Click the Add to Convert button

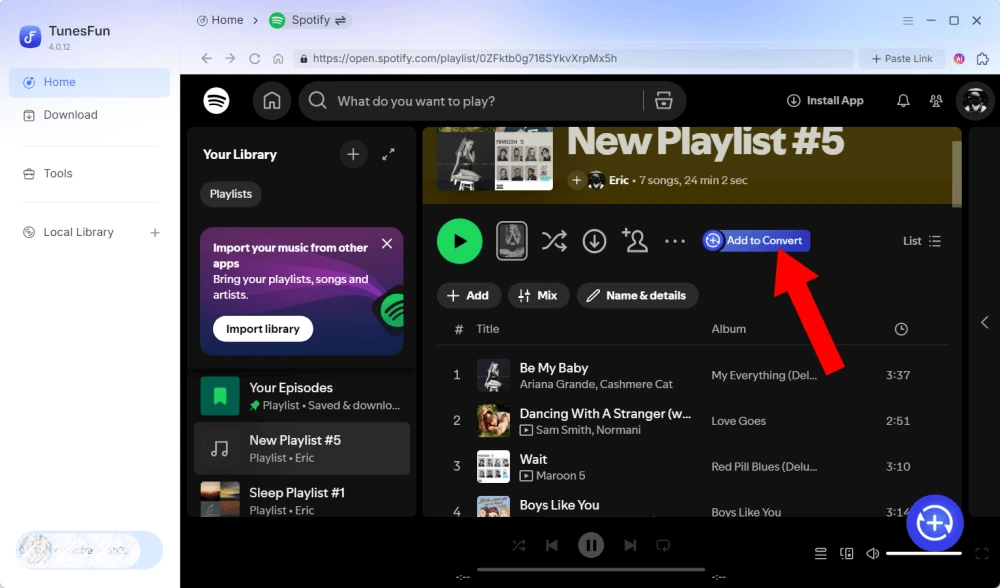(756, 240)
